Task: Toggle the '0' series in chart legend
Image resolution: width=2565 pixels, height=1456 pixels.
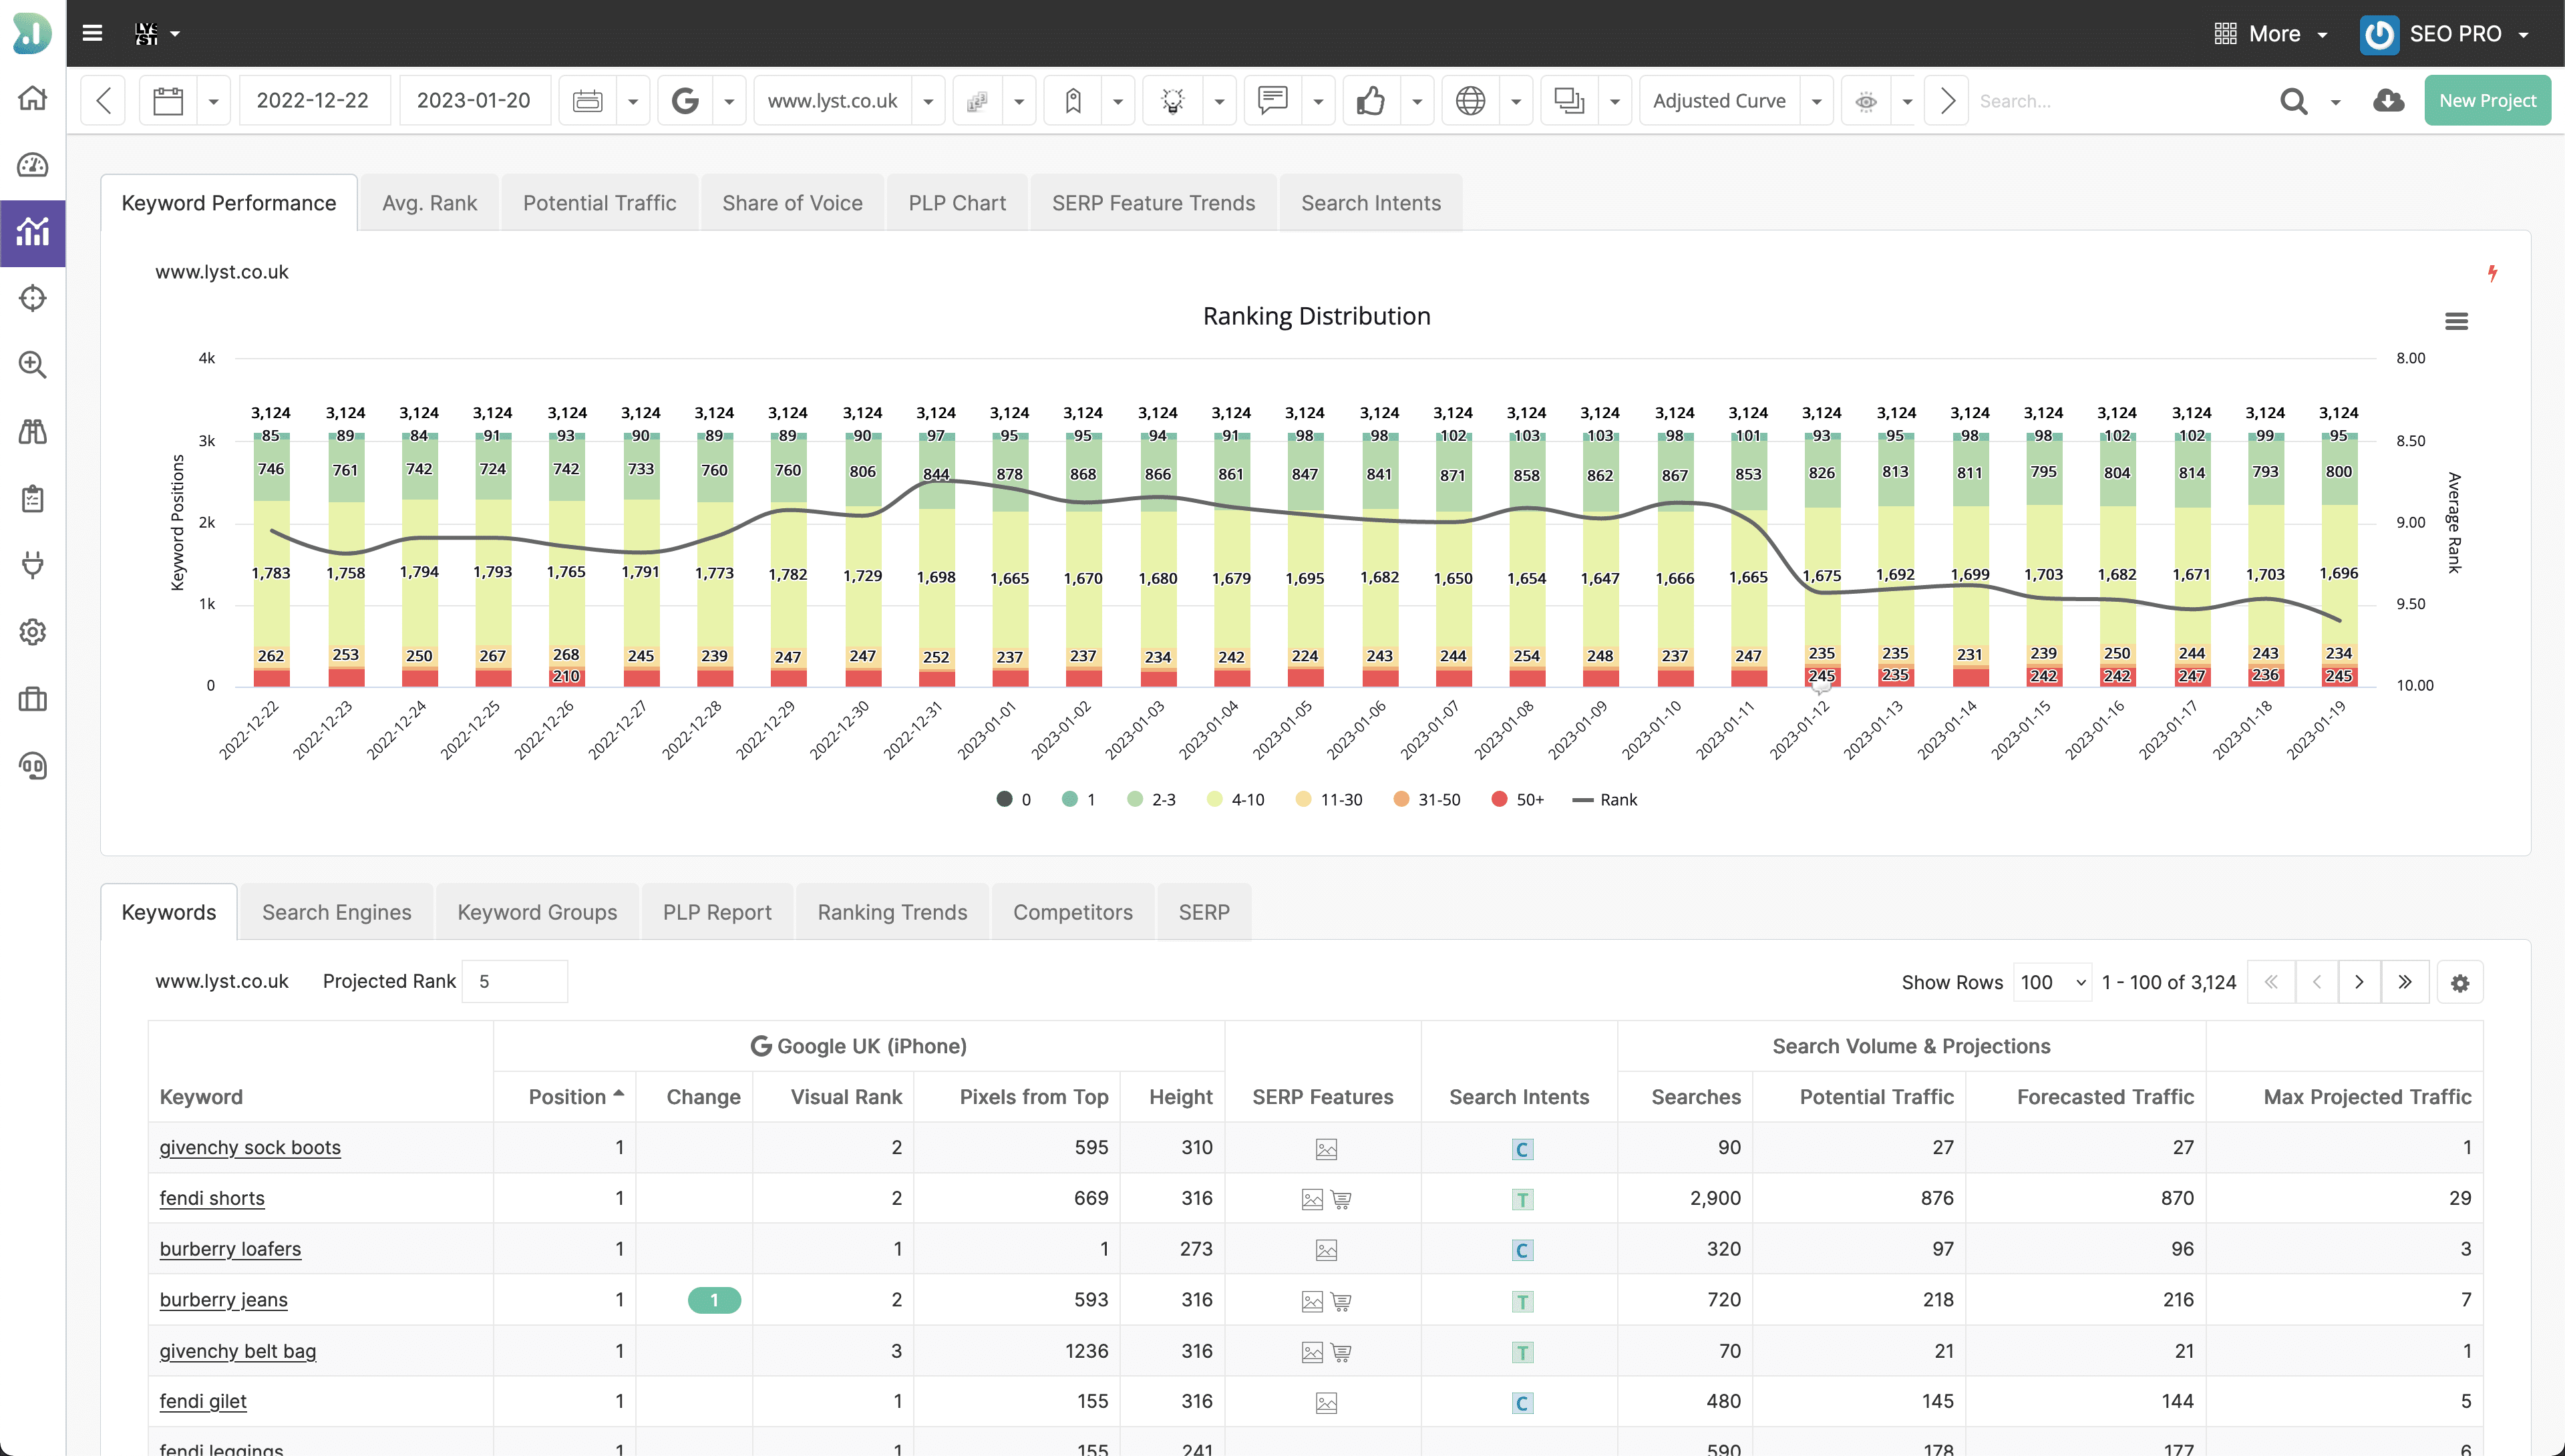Action: pyautogui.click(x=1014, y=799)
